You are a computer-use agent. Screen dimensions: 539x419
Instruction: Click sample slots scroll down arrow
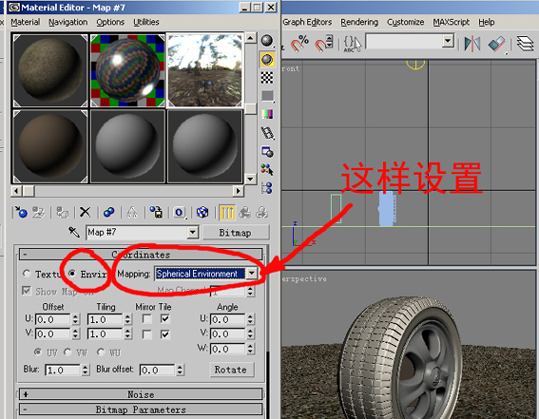(x=250, y=179)
